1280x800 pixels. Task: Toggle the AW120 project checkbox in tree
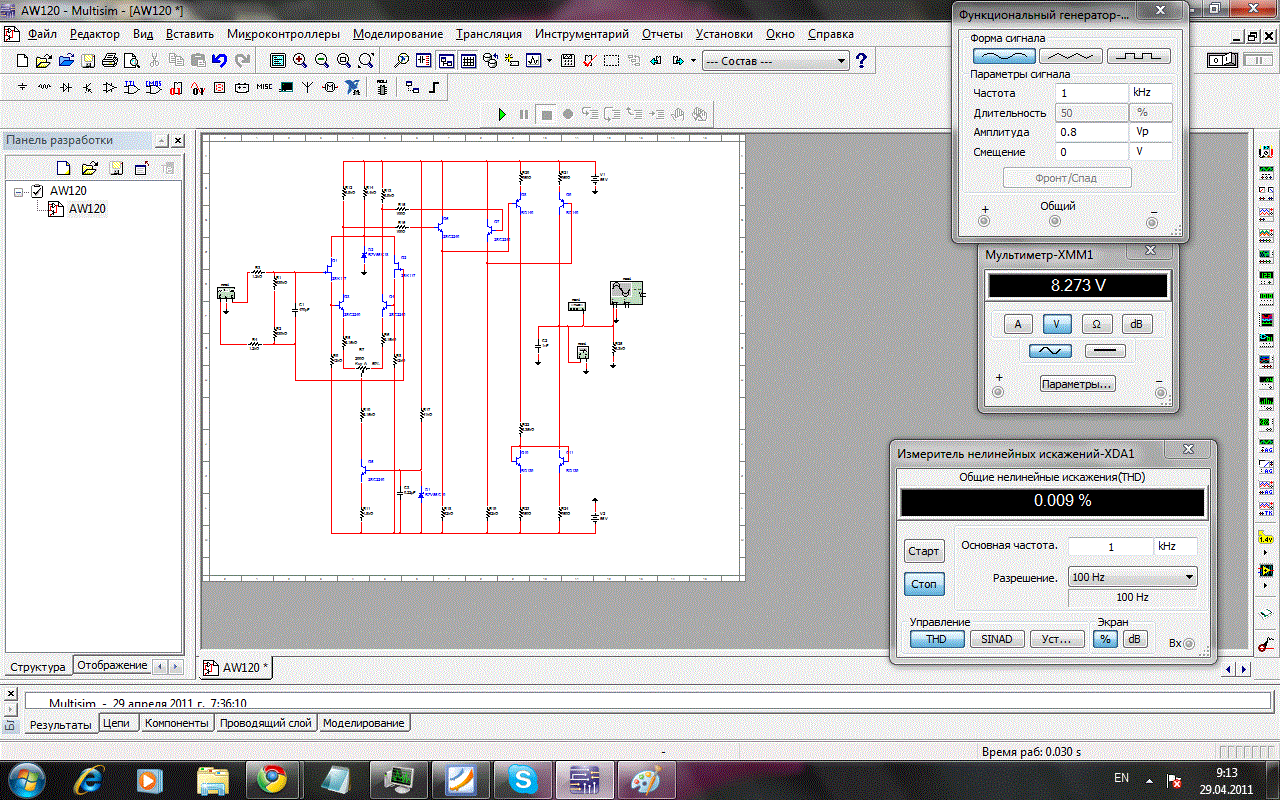(x=37, y=190)
